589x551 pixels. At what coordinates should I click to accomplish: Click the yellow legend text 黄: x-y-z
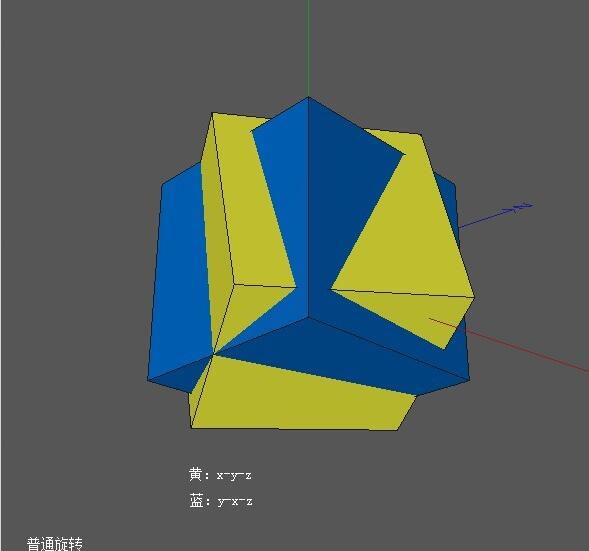(220, 475)
